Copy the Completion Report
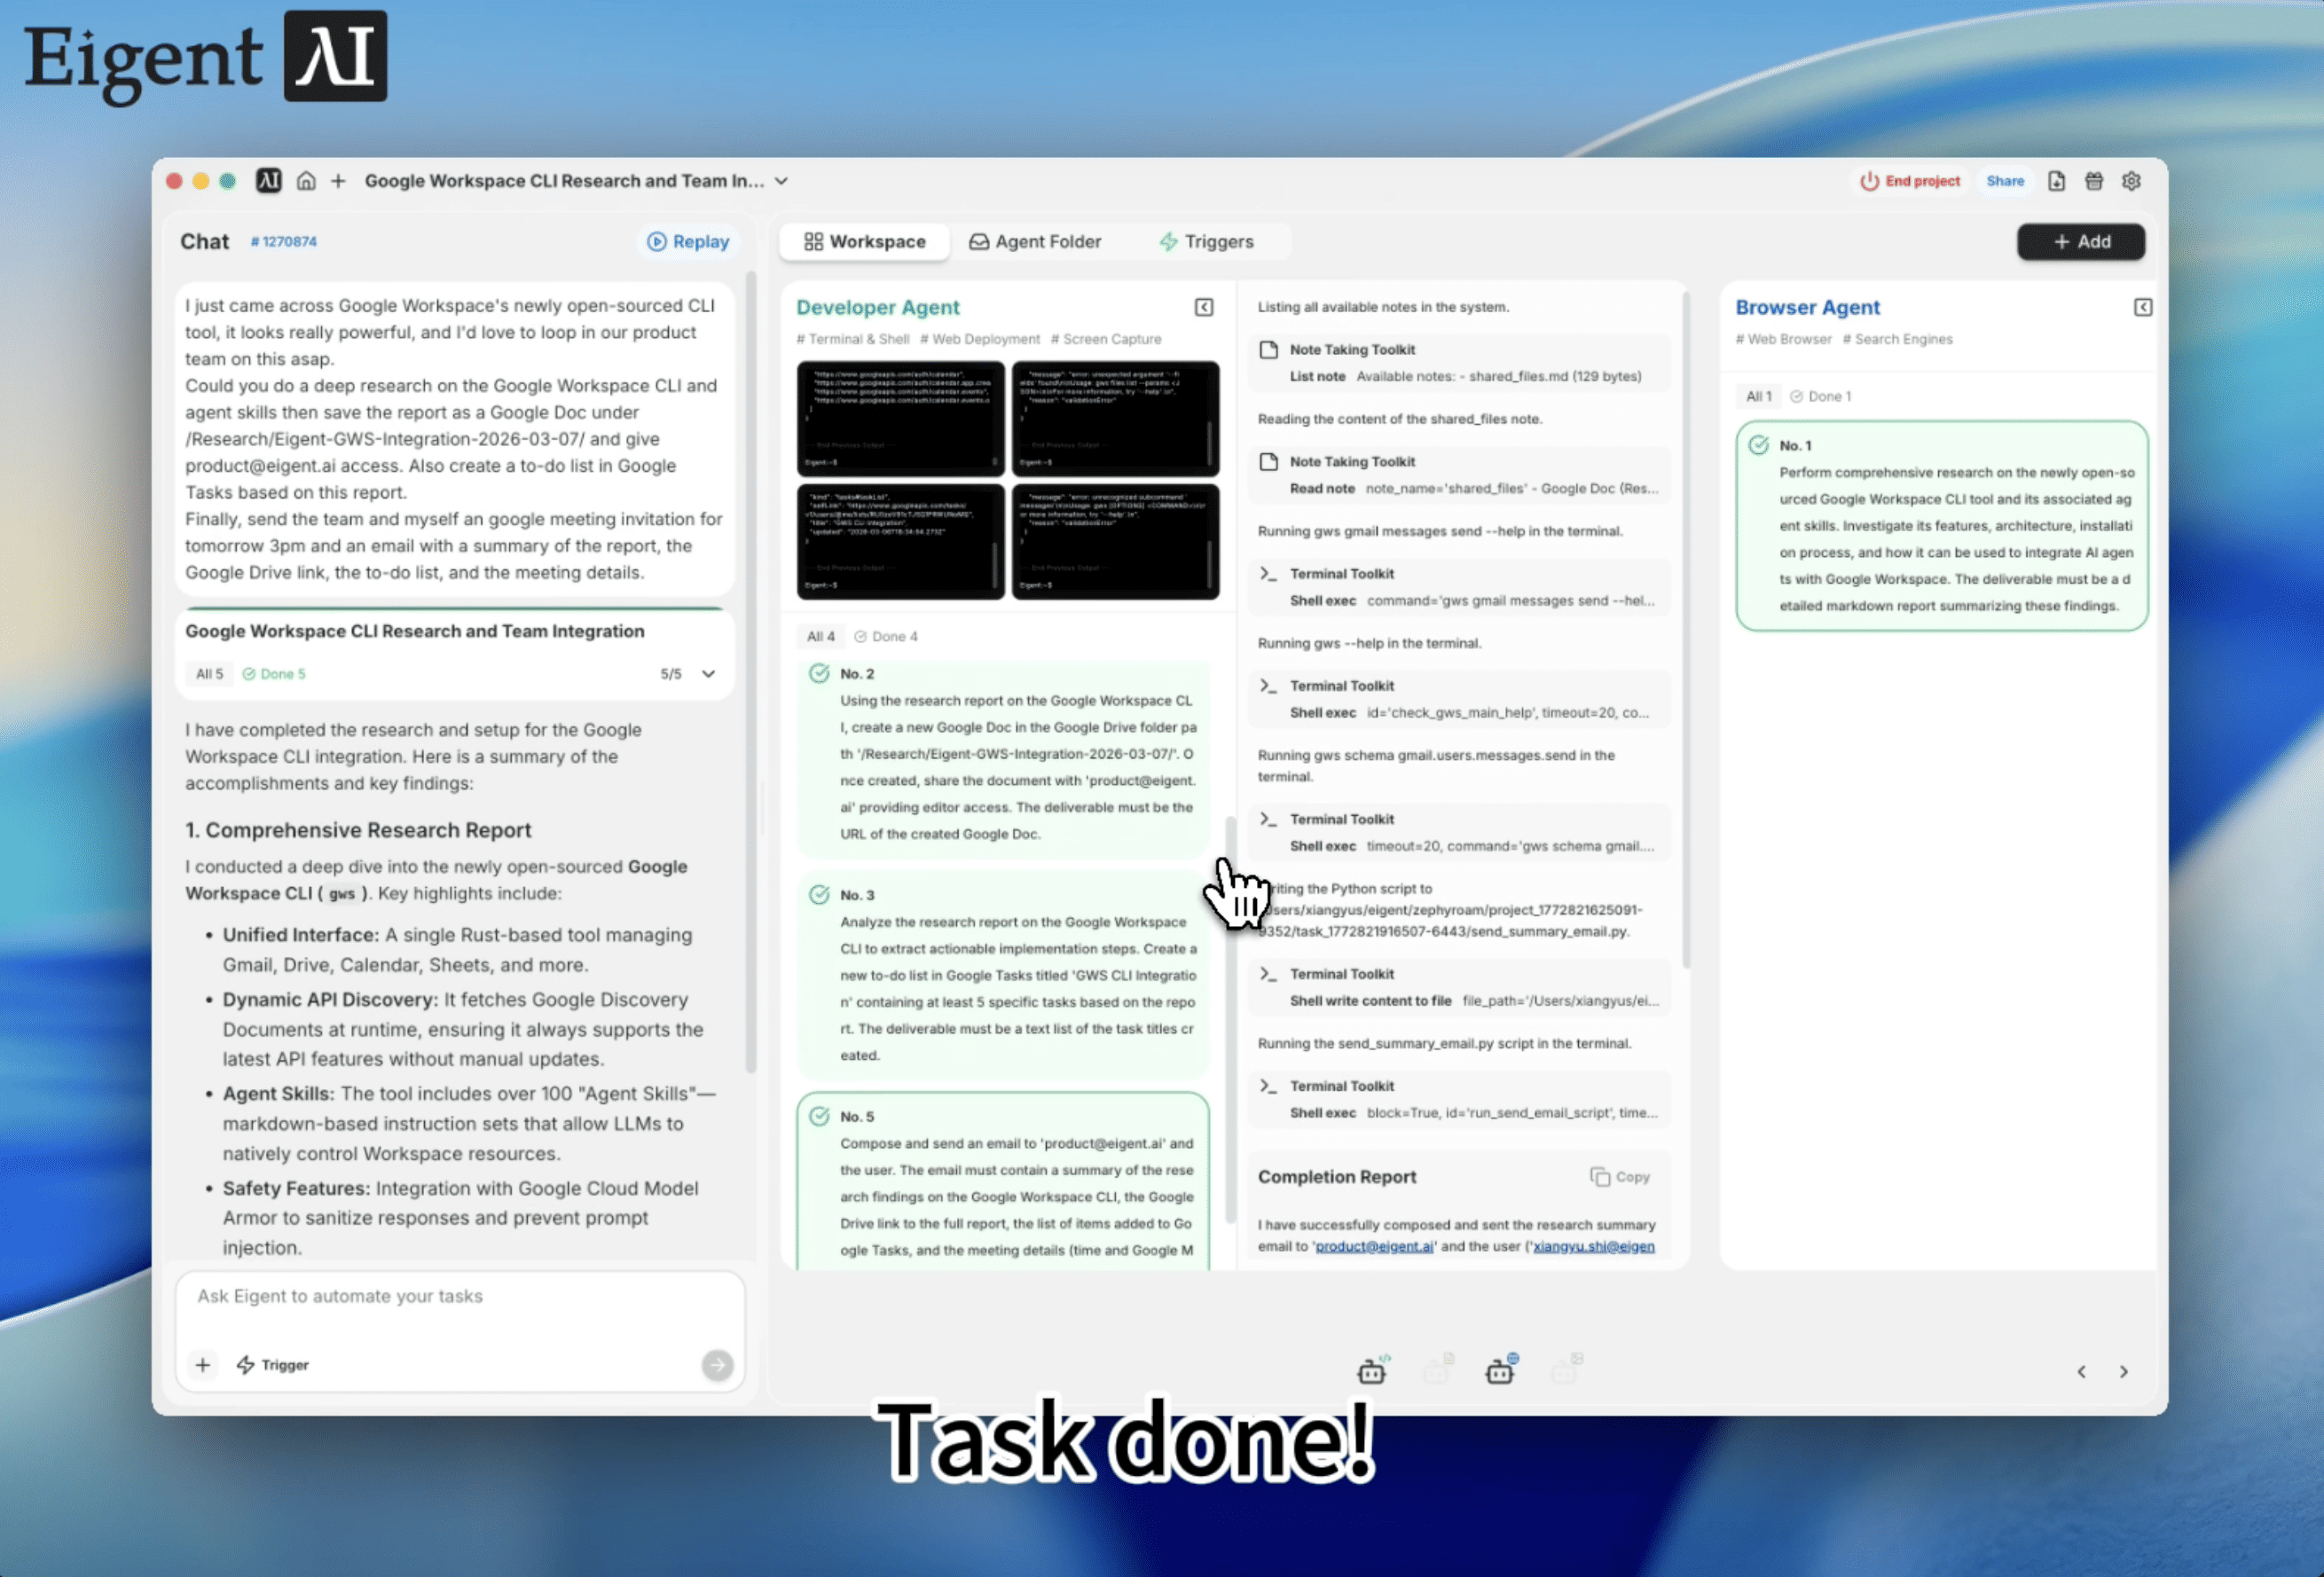The height and width of the screenshot is (1577, 2324). coord(1620,1177)
